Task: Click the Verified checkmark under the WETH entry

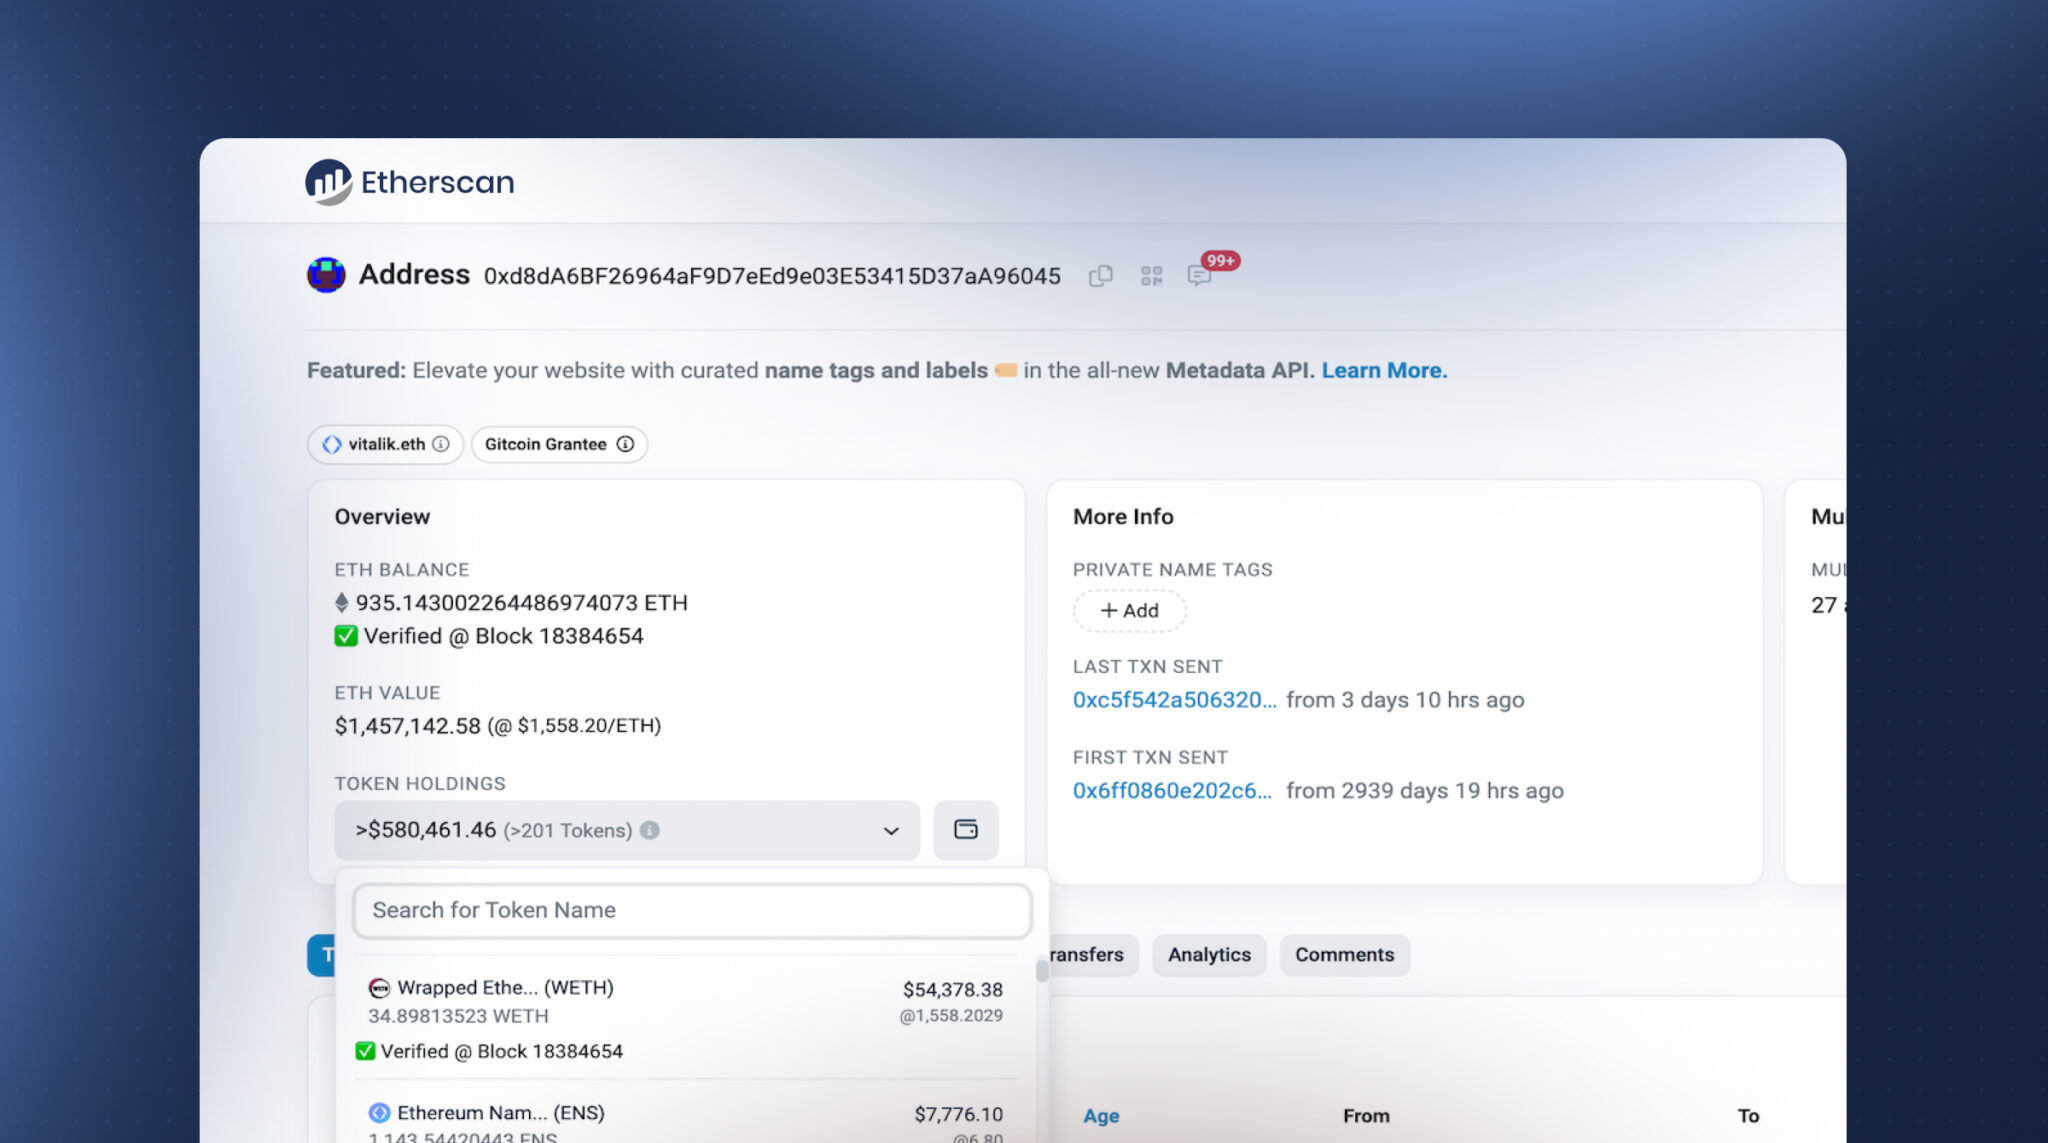Action: point(364,1051)
